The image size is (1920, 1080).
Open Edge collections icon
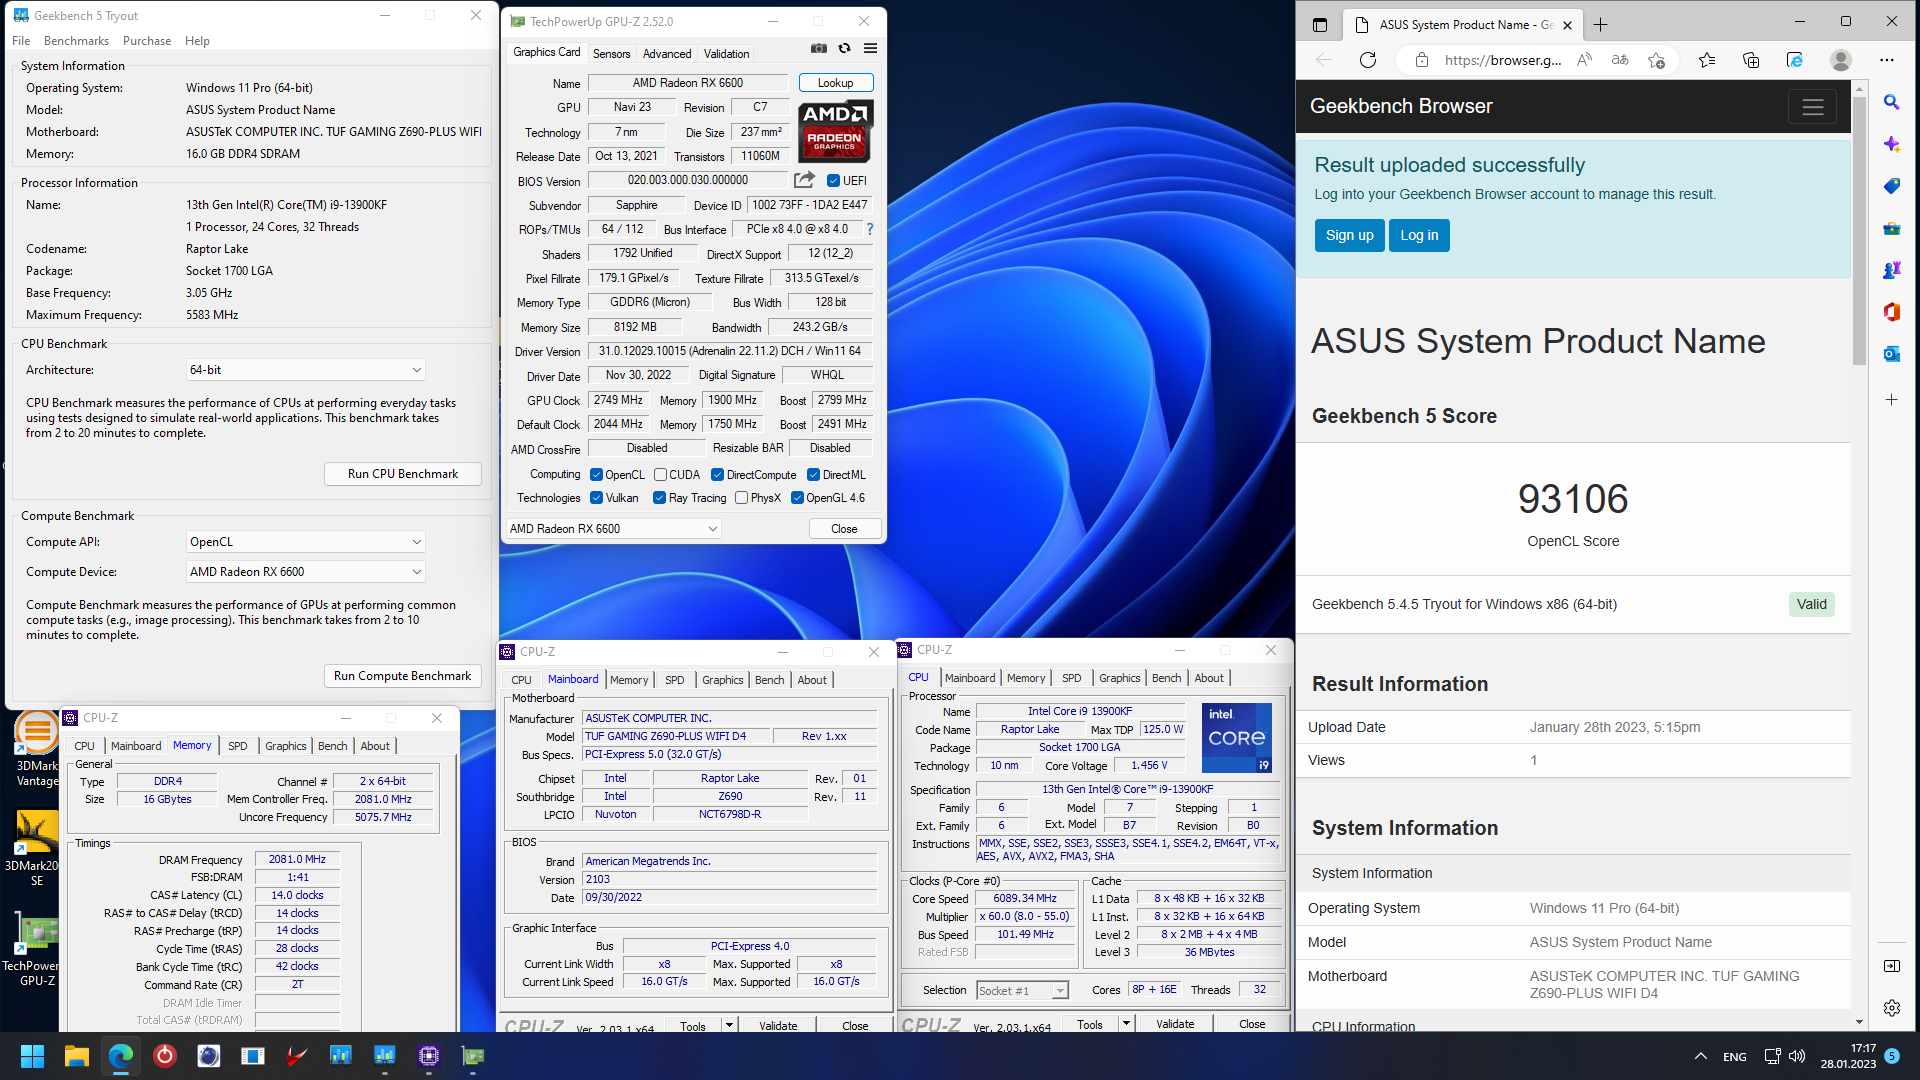tap(1751, 60)
